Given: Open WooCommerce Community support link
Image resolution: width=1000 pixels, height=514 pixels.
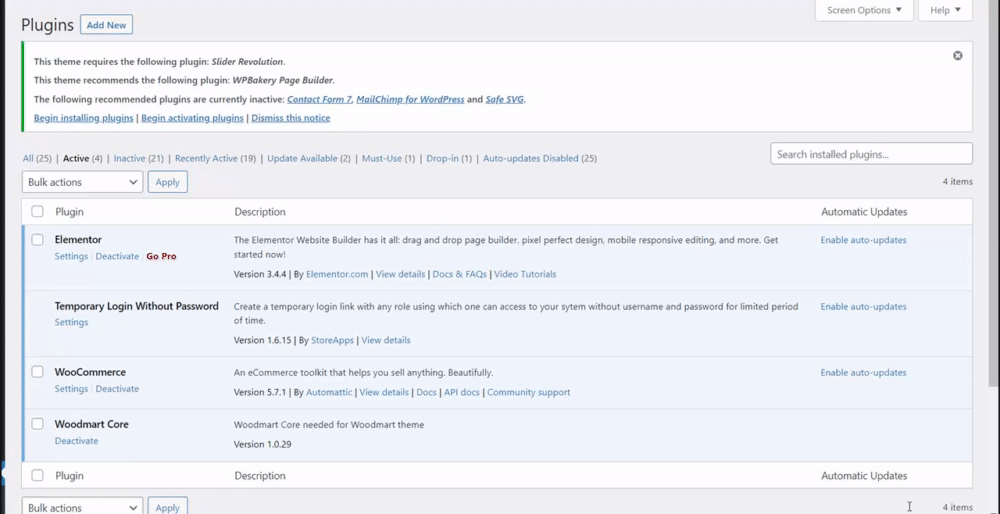Looking at the screenshot, I should point(529,392).
